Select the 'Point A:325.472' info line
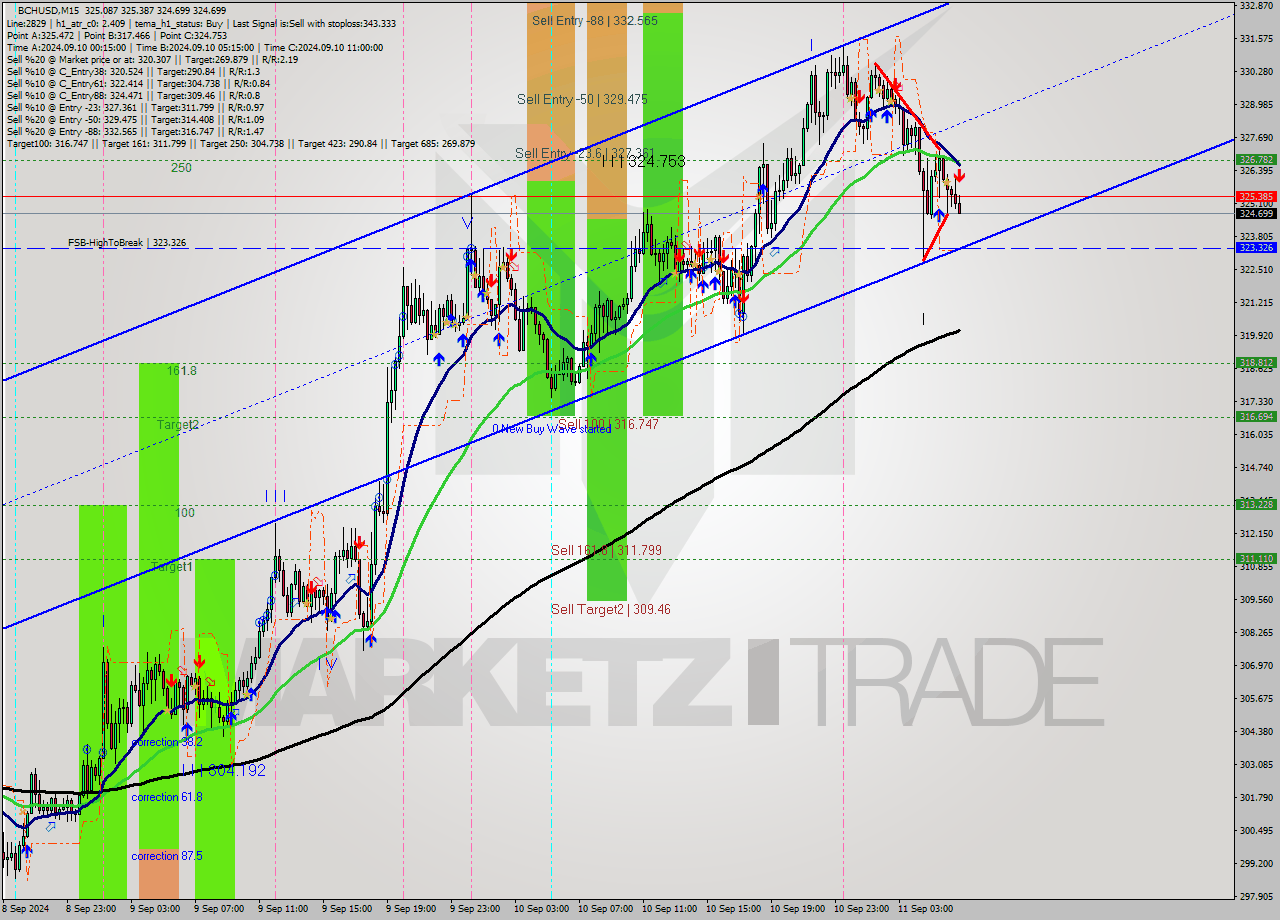Screen dimensions: 1280x920 [117, 35]
